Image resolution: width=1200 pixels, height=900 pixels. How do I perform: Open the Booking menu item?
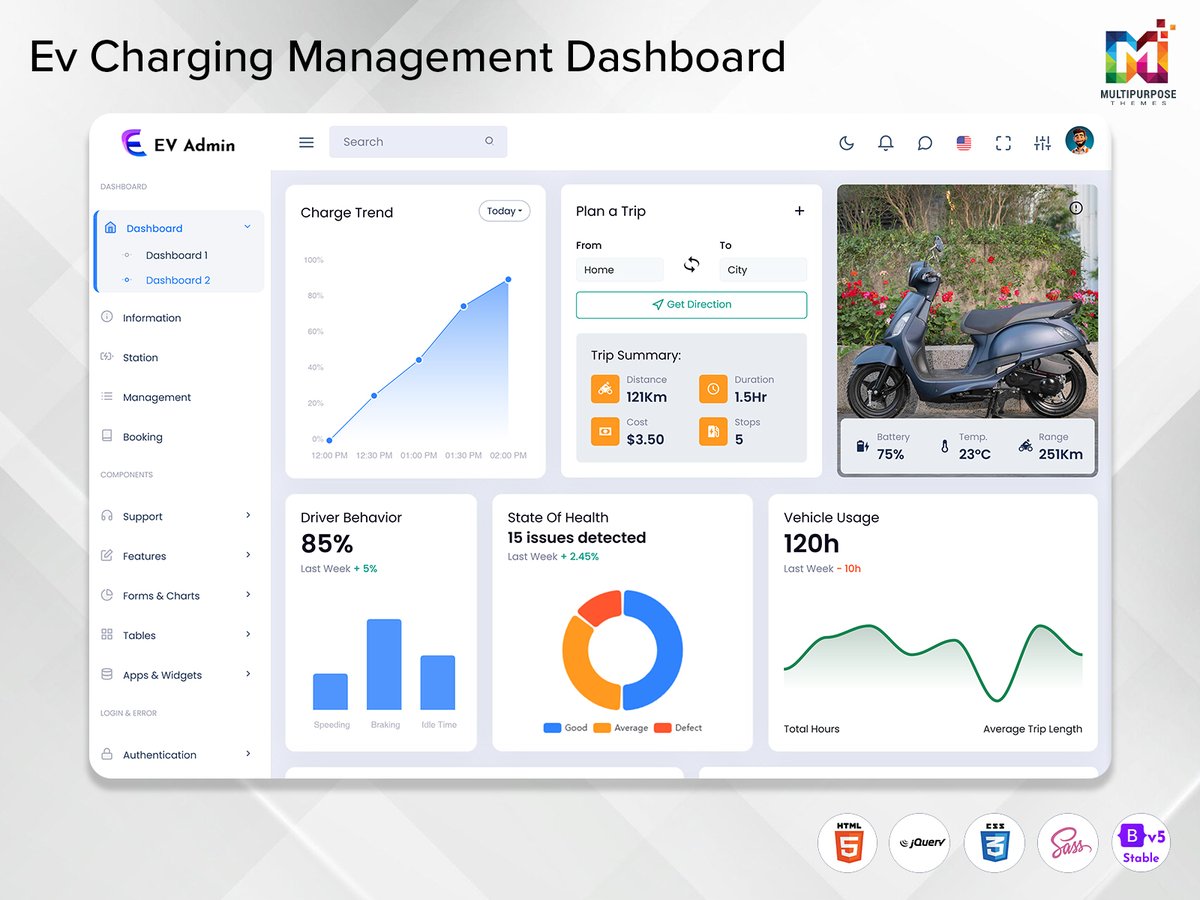tap(142, 437)
